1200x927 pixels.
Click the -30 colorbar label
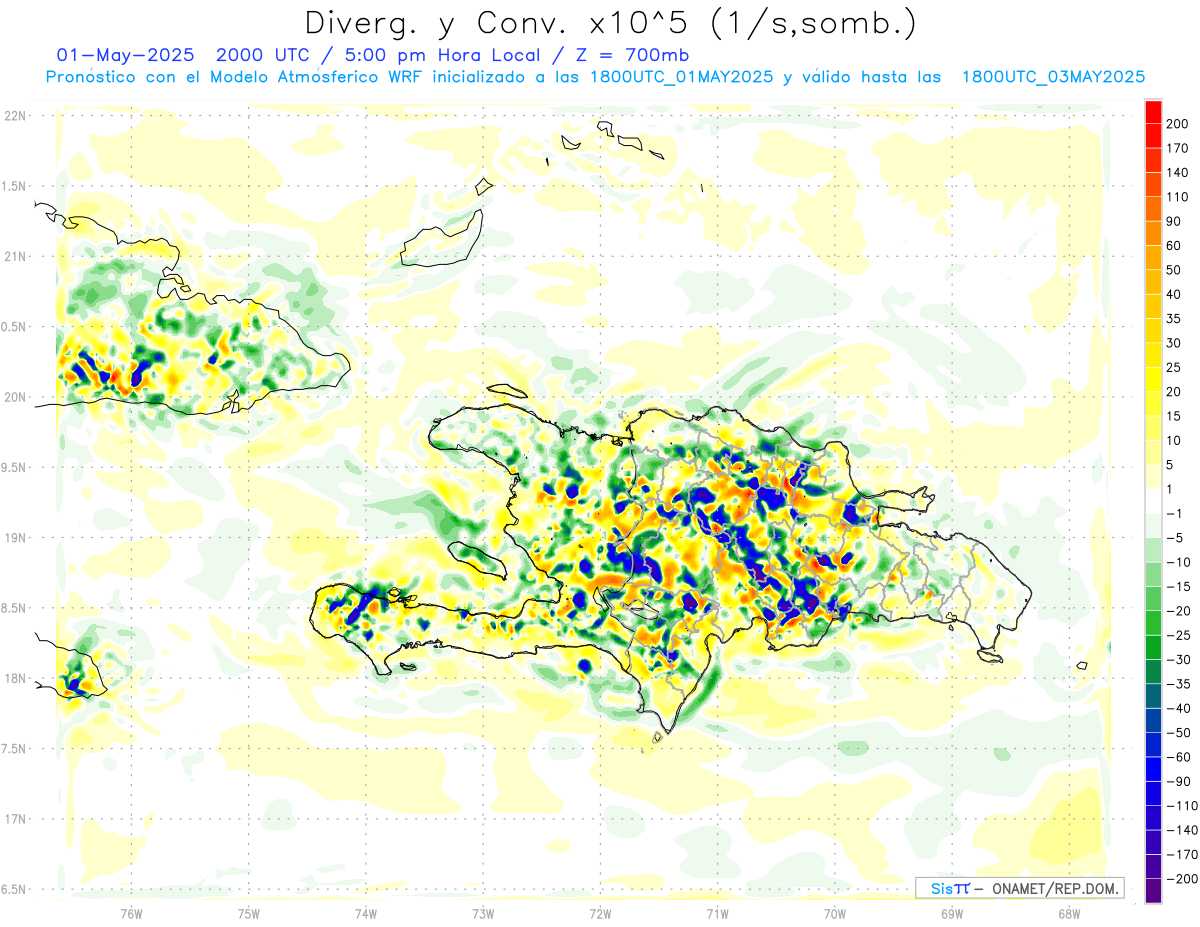click(x=1181, y=660)
